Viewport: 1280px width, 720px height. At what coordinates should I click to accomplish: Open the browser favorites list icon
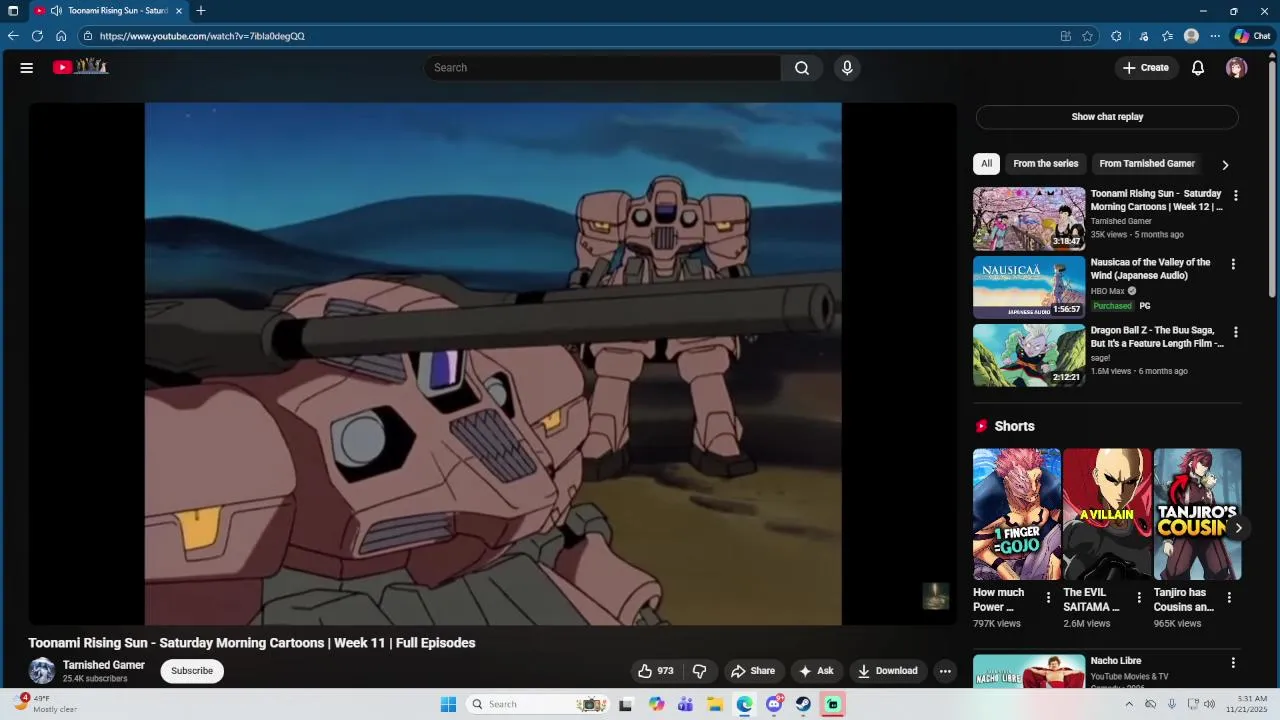point(1167,36)
